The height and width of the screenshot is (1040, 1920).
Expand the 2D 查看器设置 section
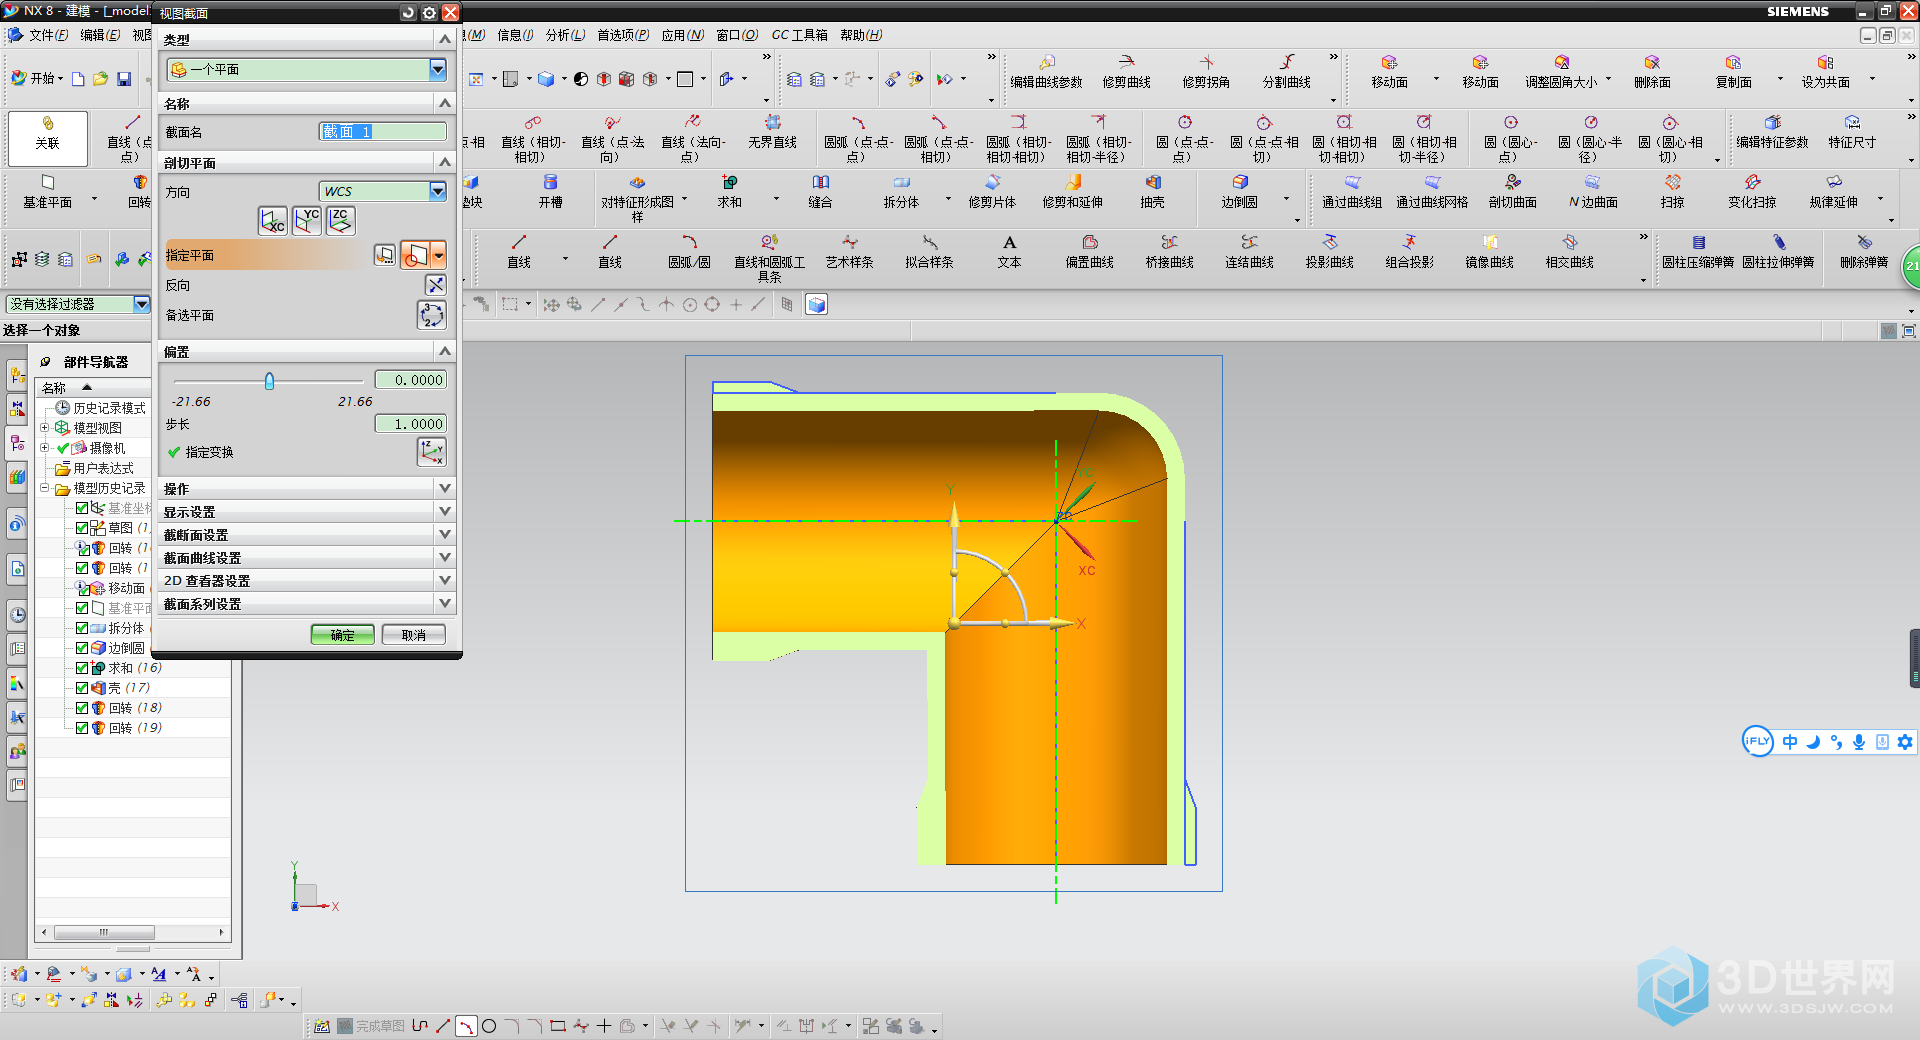(x=445, y=580)
